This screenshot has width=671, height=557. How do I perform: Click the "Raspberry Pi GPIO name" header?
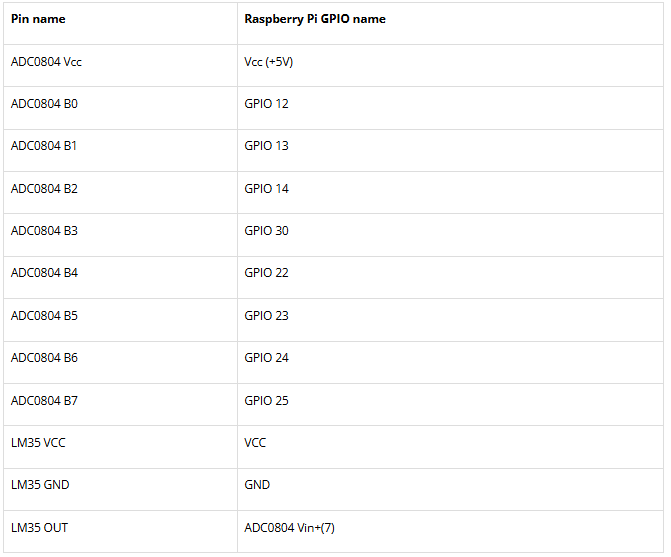[314, 19]
